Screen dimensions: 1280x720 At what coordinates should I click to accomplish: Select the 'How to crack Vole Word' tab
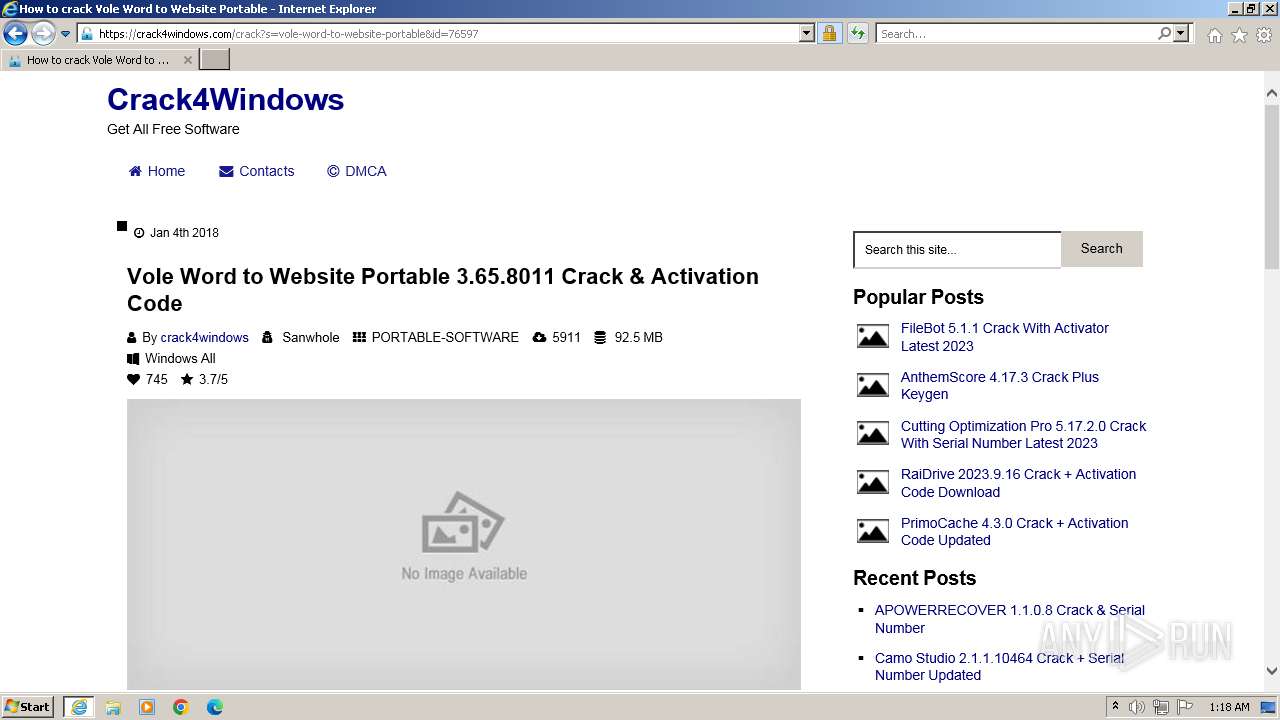pos(98,60)
